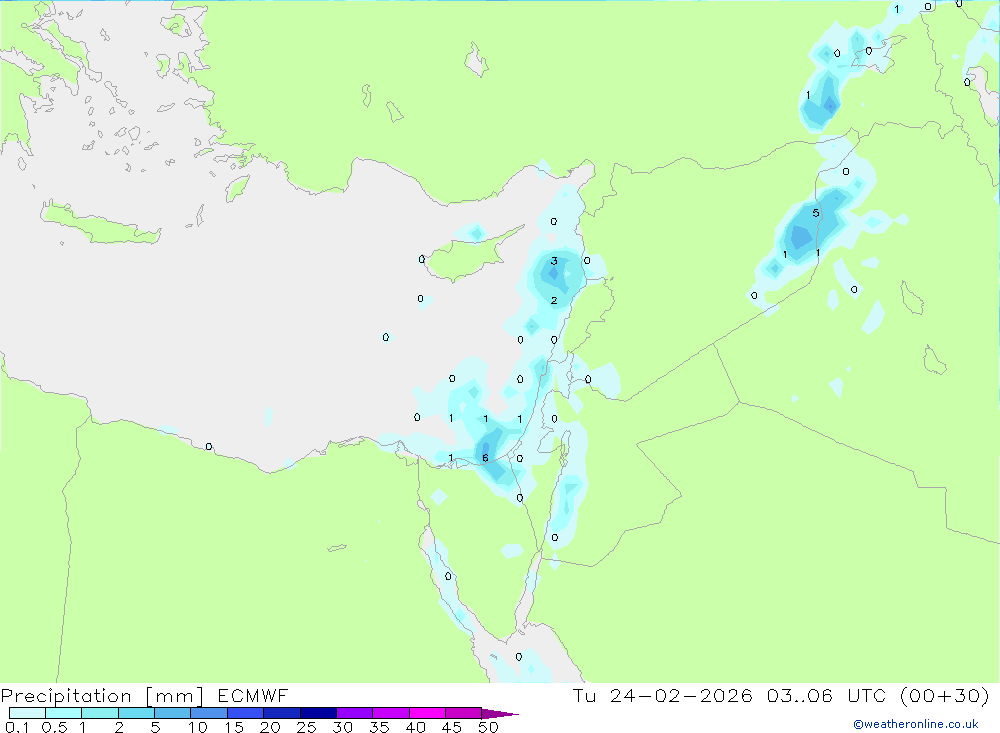Image resolution: width=1000 pixels, height=733 pixels.
Task: Click the map value "2" below the "3"
Action: (554, 300)
